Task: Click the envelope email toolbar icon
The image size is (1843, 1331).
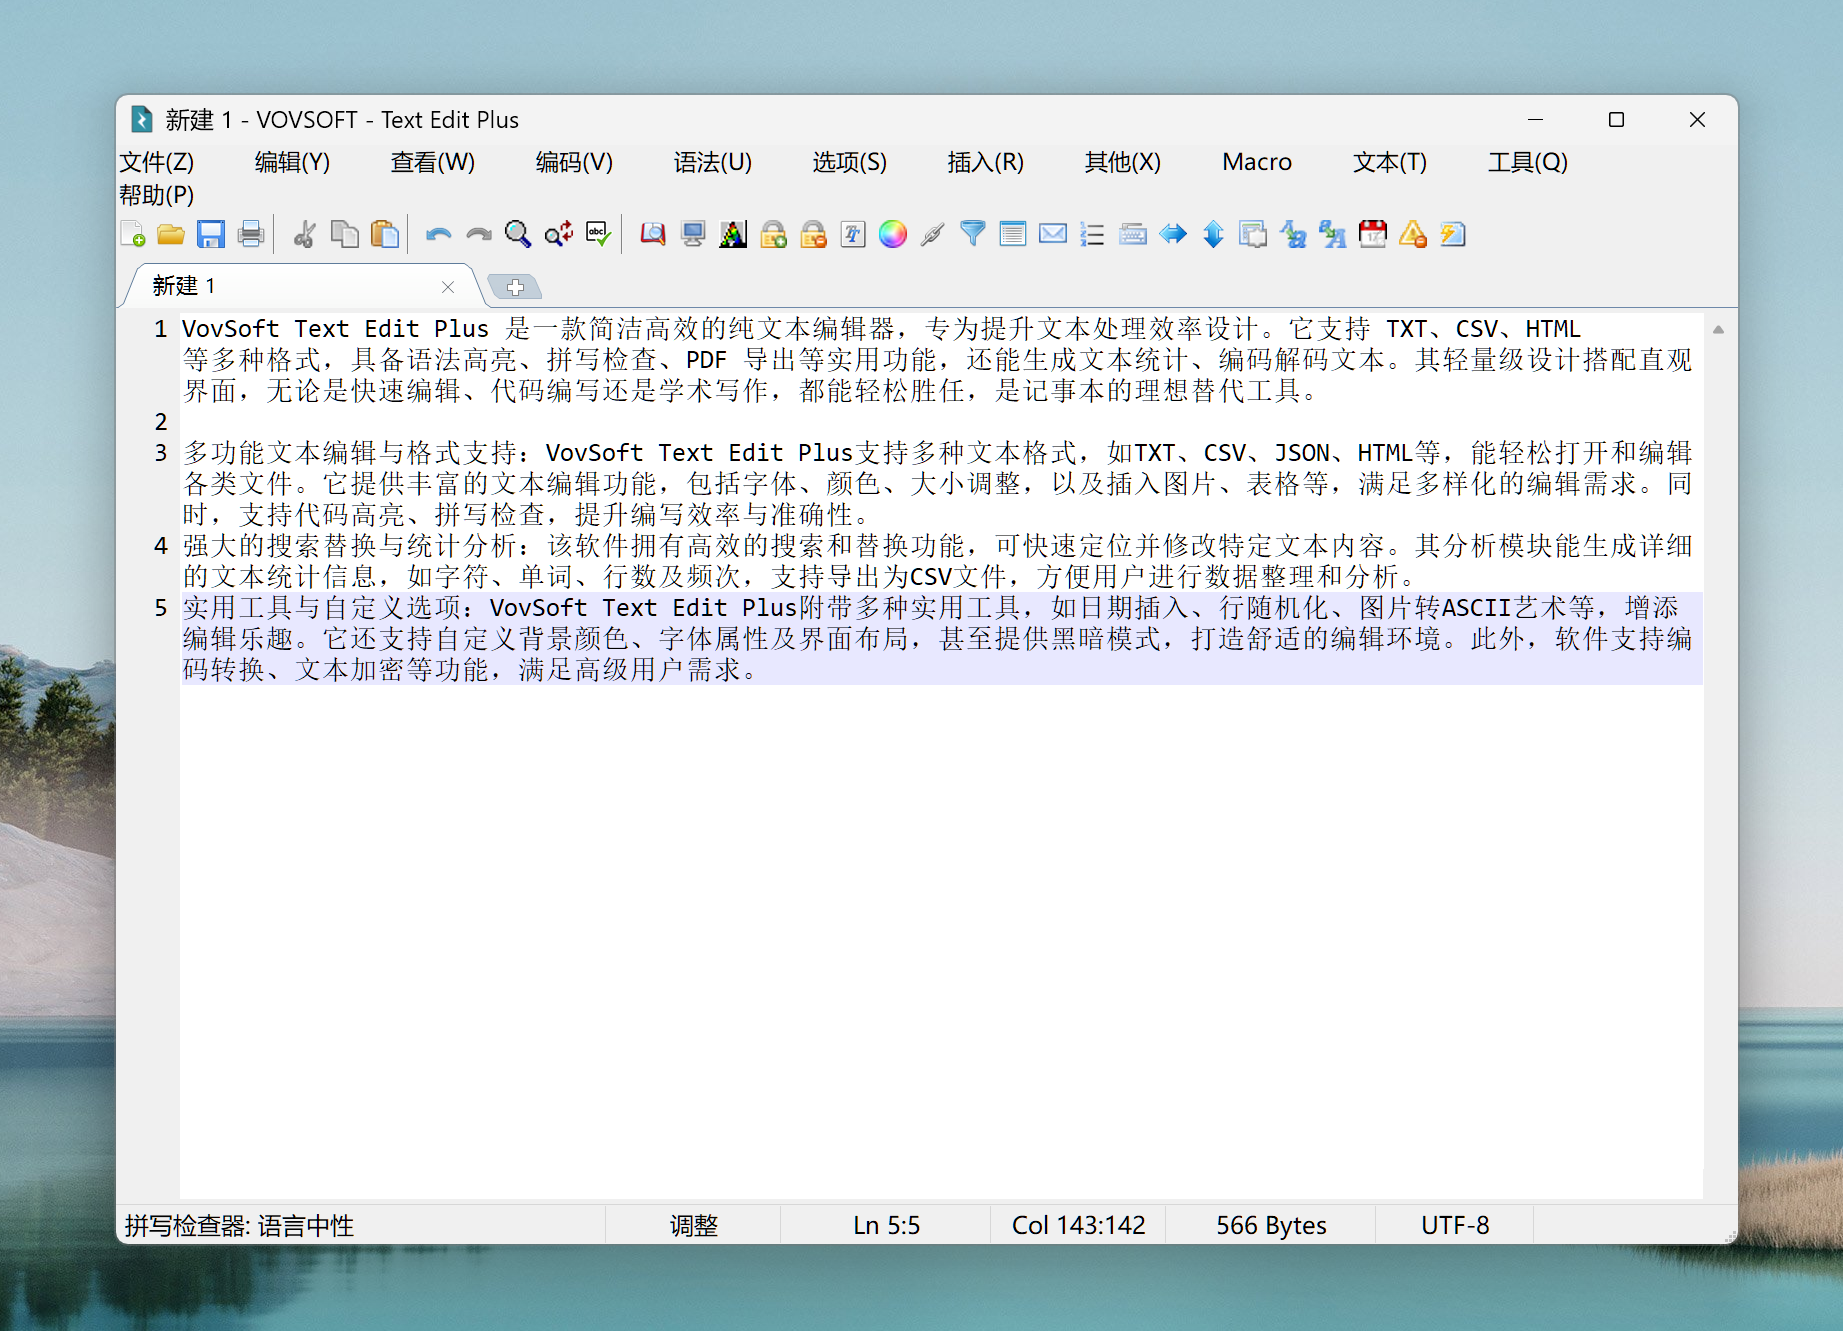Action: pyautogui.click(x=1053, y=235)
